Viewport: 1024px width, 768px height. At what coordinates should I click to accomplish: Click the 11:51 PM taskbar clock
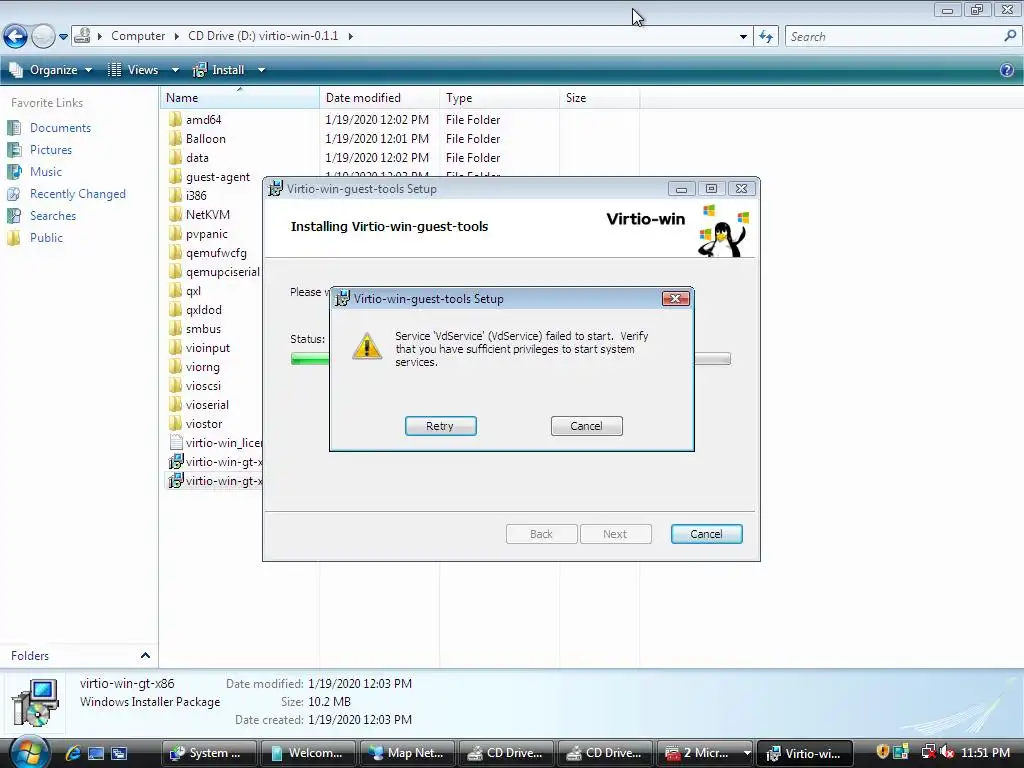click(986, 753)
